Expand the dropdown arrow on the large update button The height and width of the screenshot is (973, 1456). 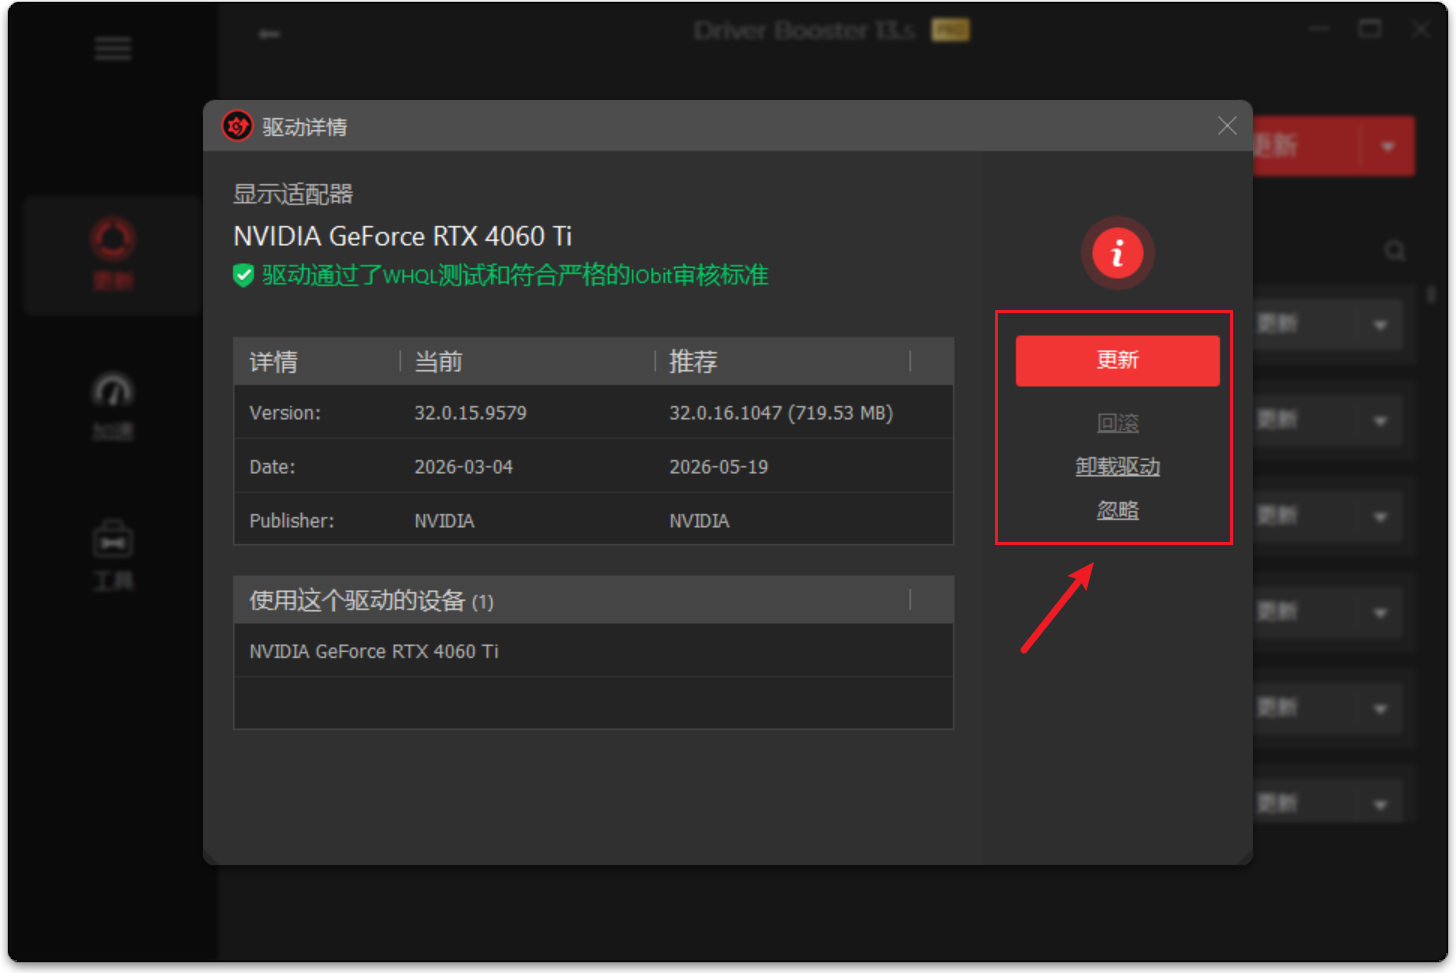click(x=1388, y=146)
